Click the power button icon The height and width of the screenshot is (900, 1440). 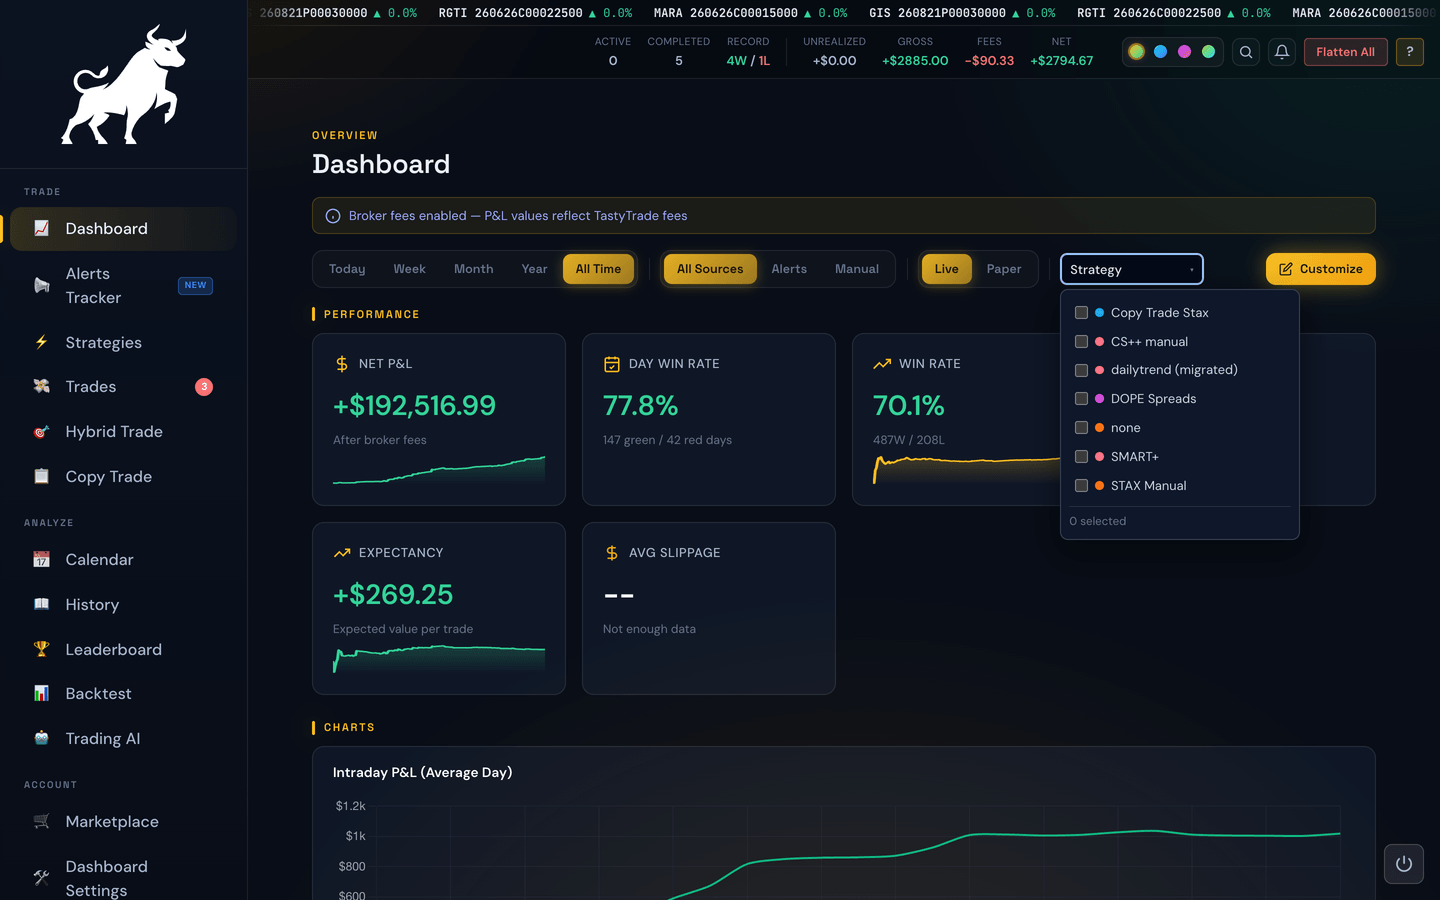1404,864
